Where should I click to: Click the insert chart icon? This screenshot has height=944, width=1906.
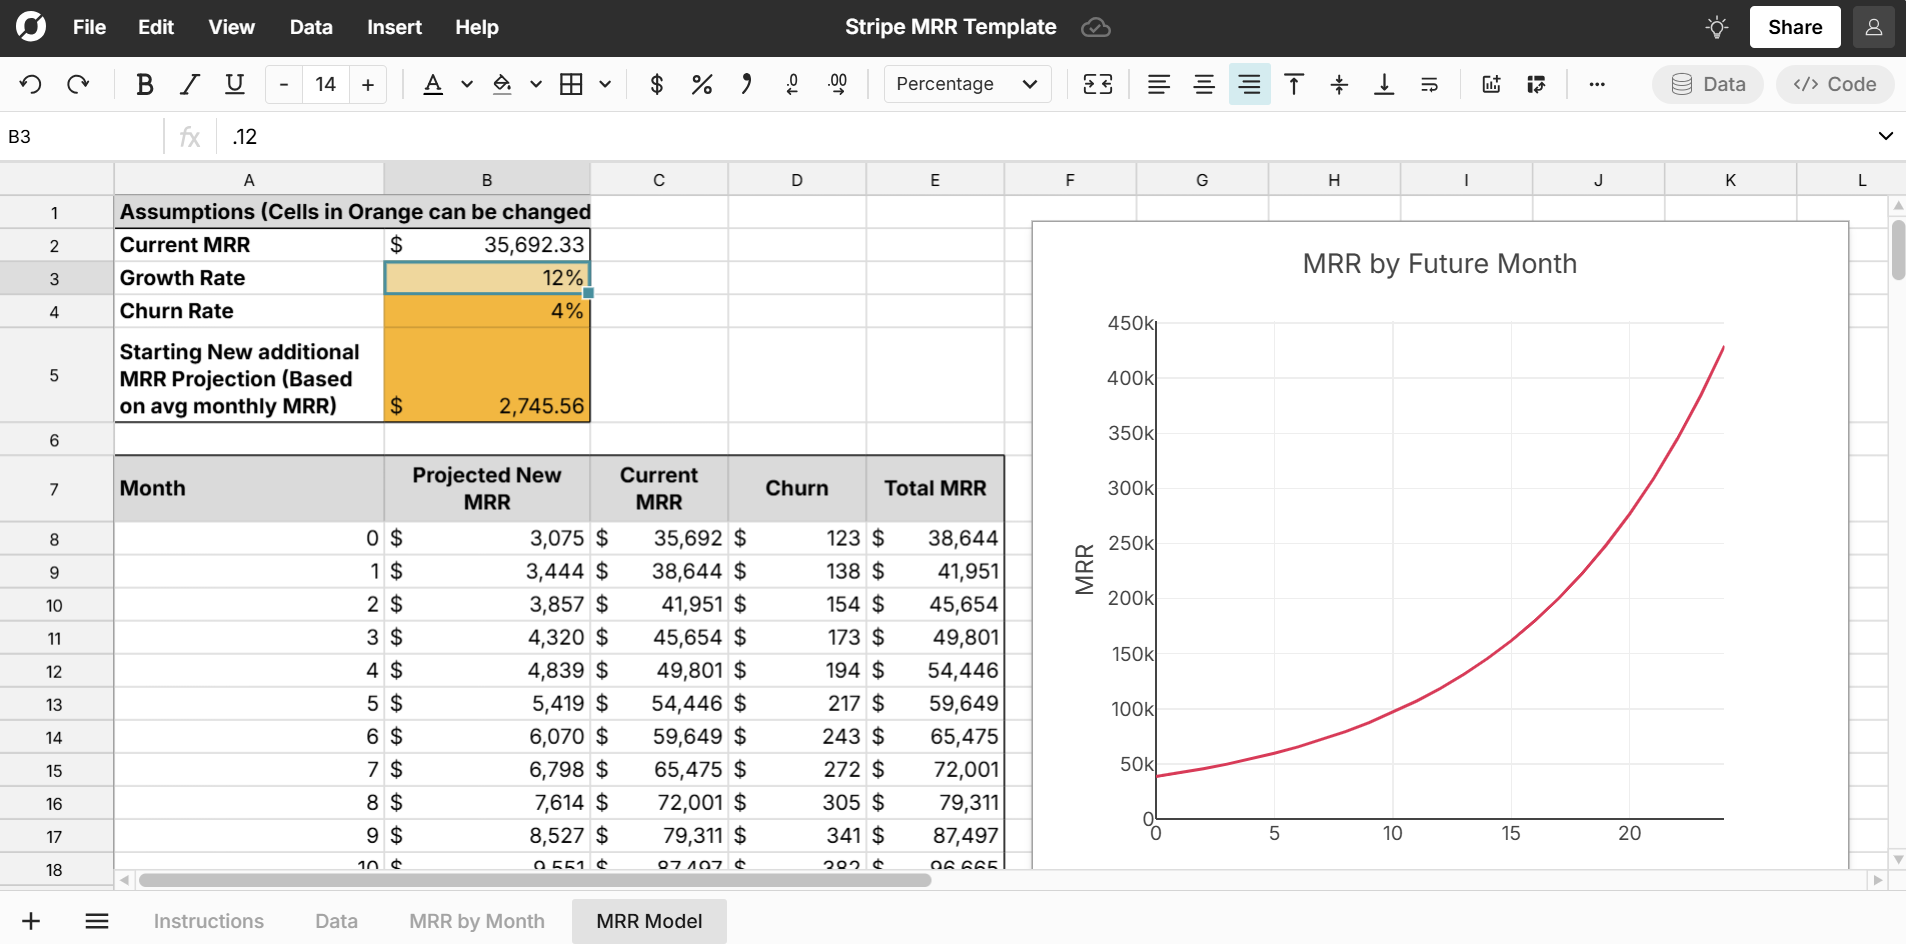pos(1491,84)
